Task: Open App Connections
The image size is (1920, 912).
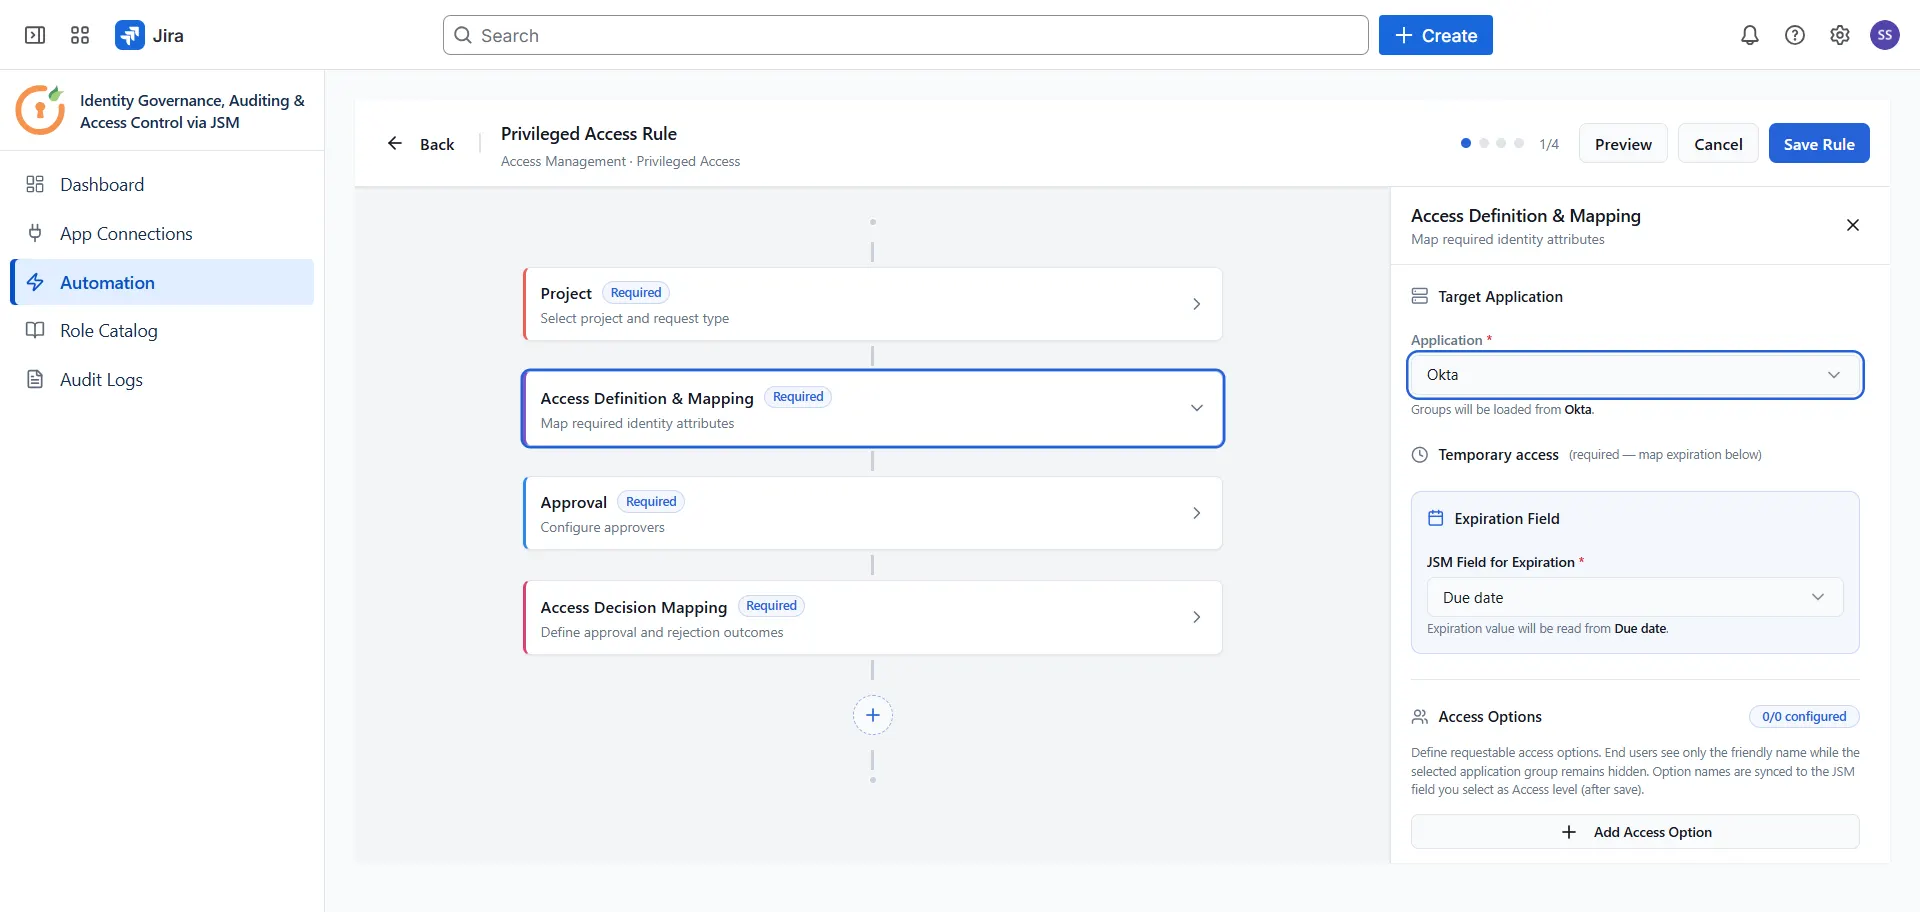Action: pos(162,233)
